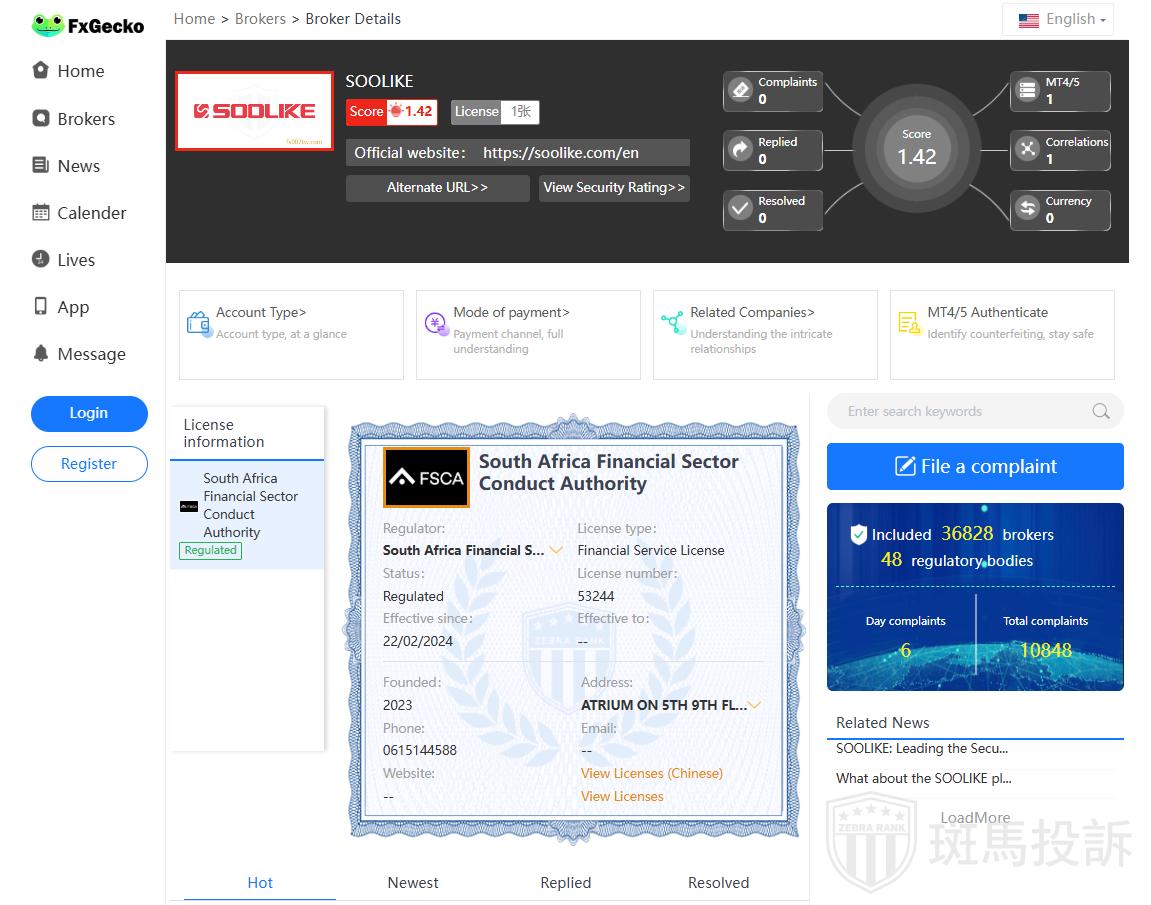Viewport: 1151px width, 905px height.
Task: Expand the truncated Regulator name
Action: pos(556,550)
